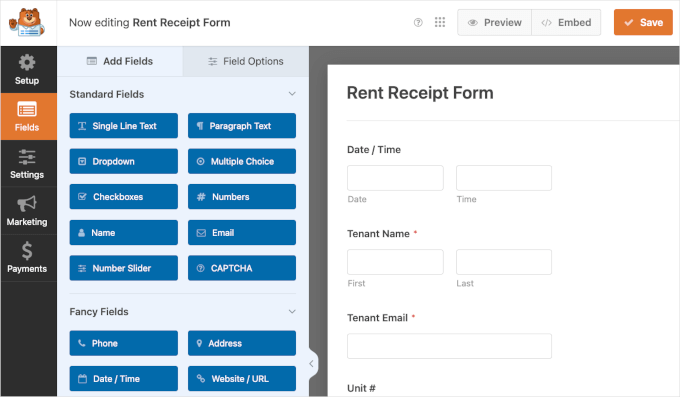Add an Email field

(x=242, y=233)
